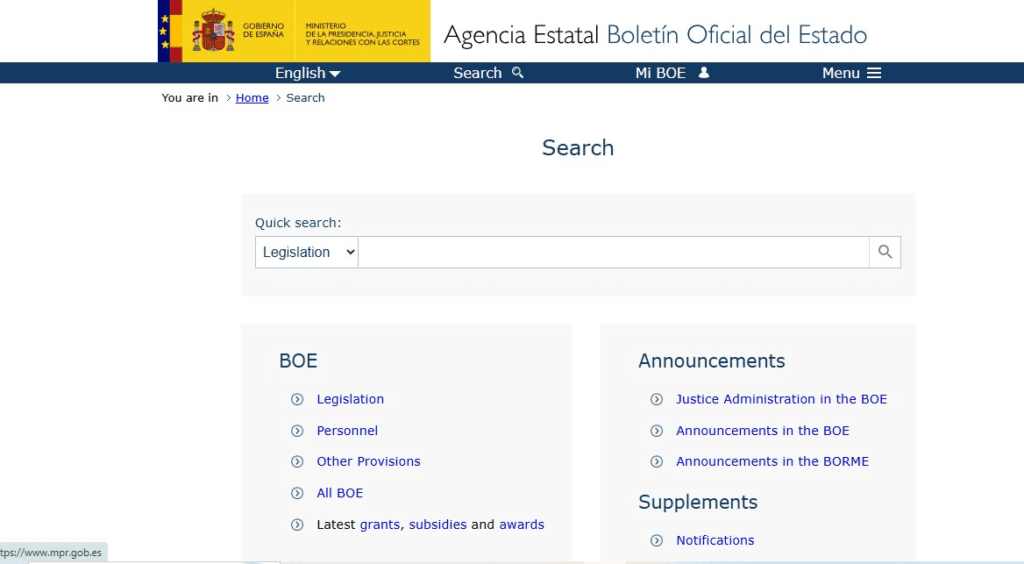Open the Personnel link under BOE
The image size is (1024, 564).
(347, 431)
